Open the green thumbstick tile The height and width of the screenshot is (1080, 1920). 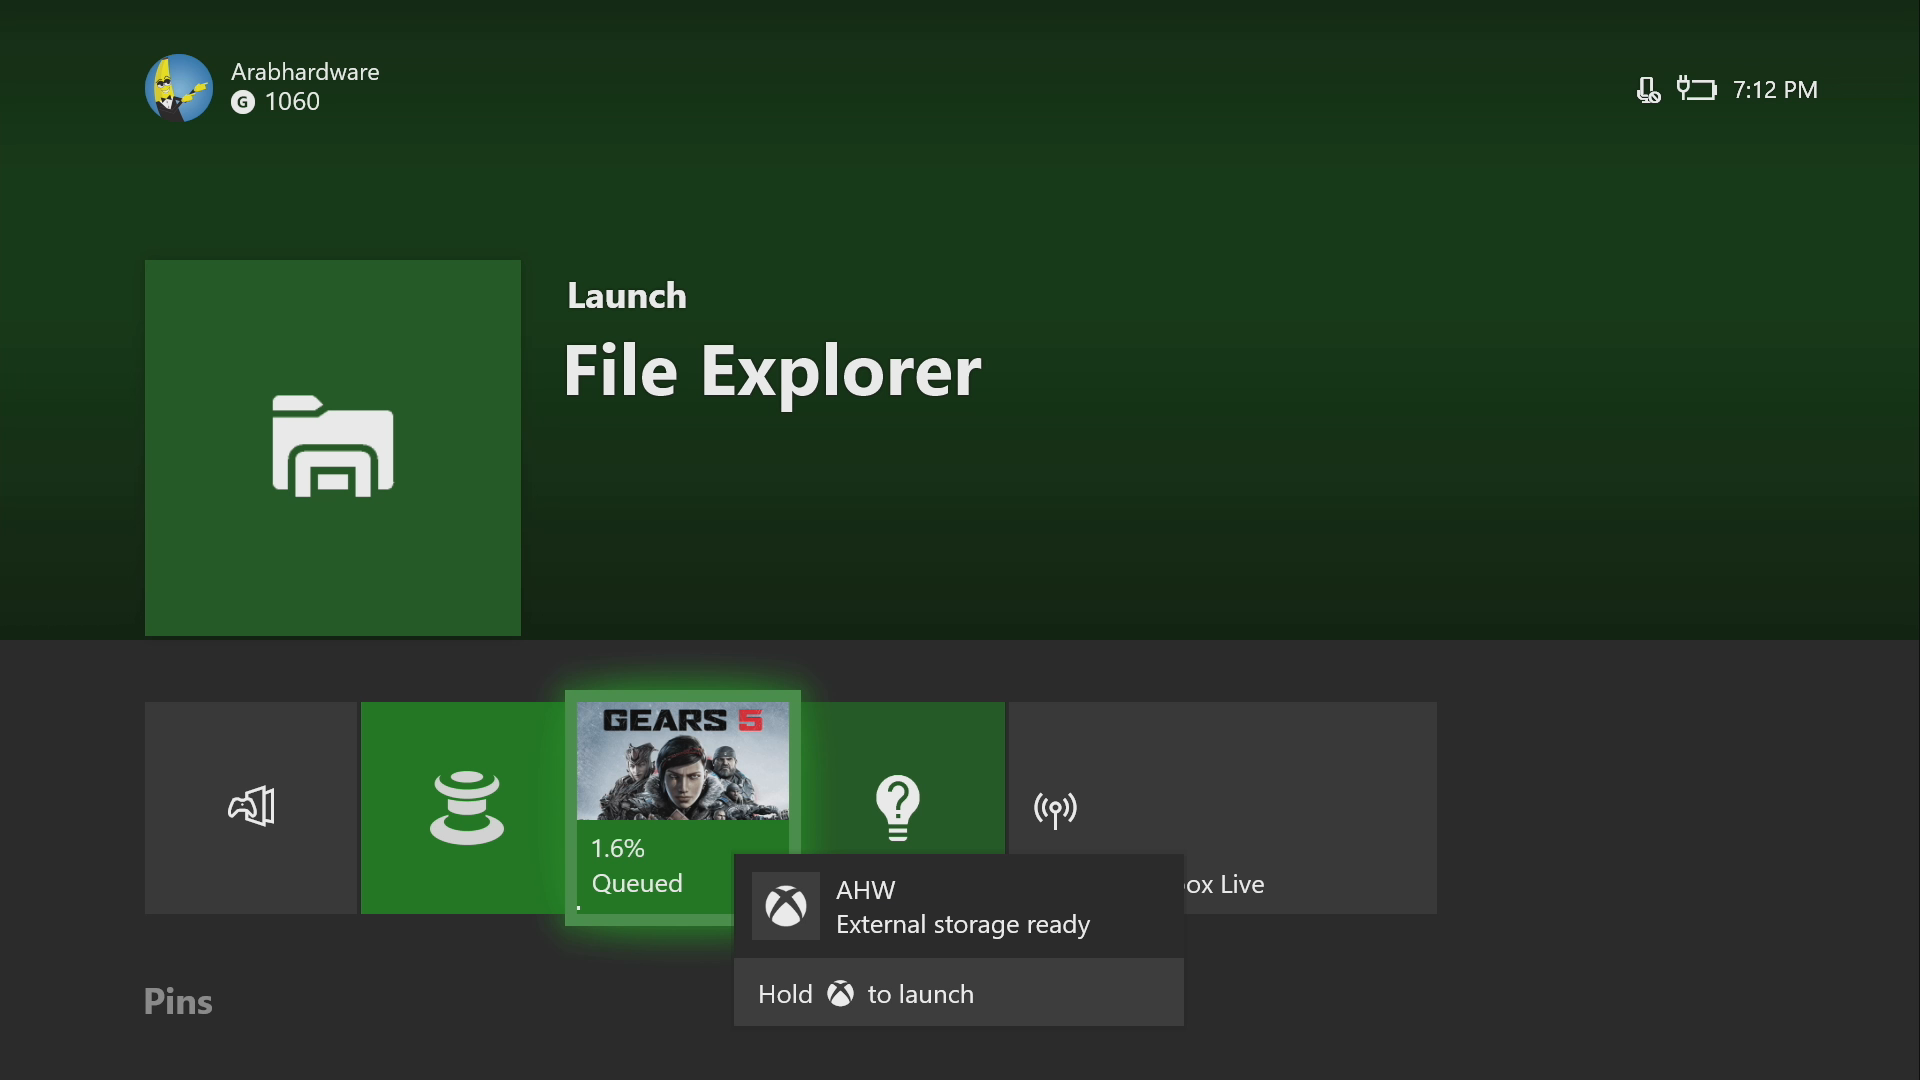[466, 807]
